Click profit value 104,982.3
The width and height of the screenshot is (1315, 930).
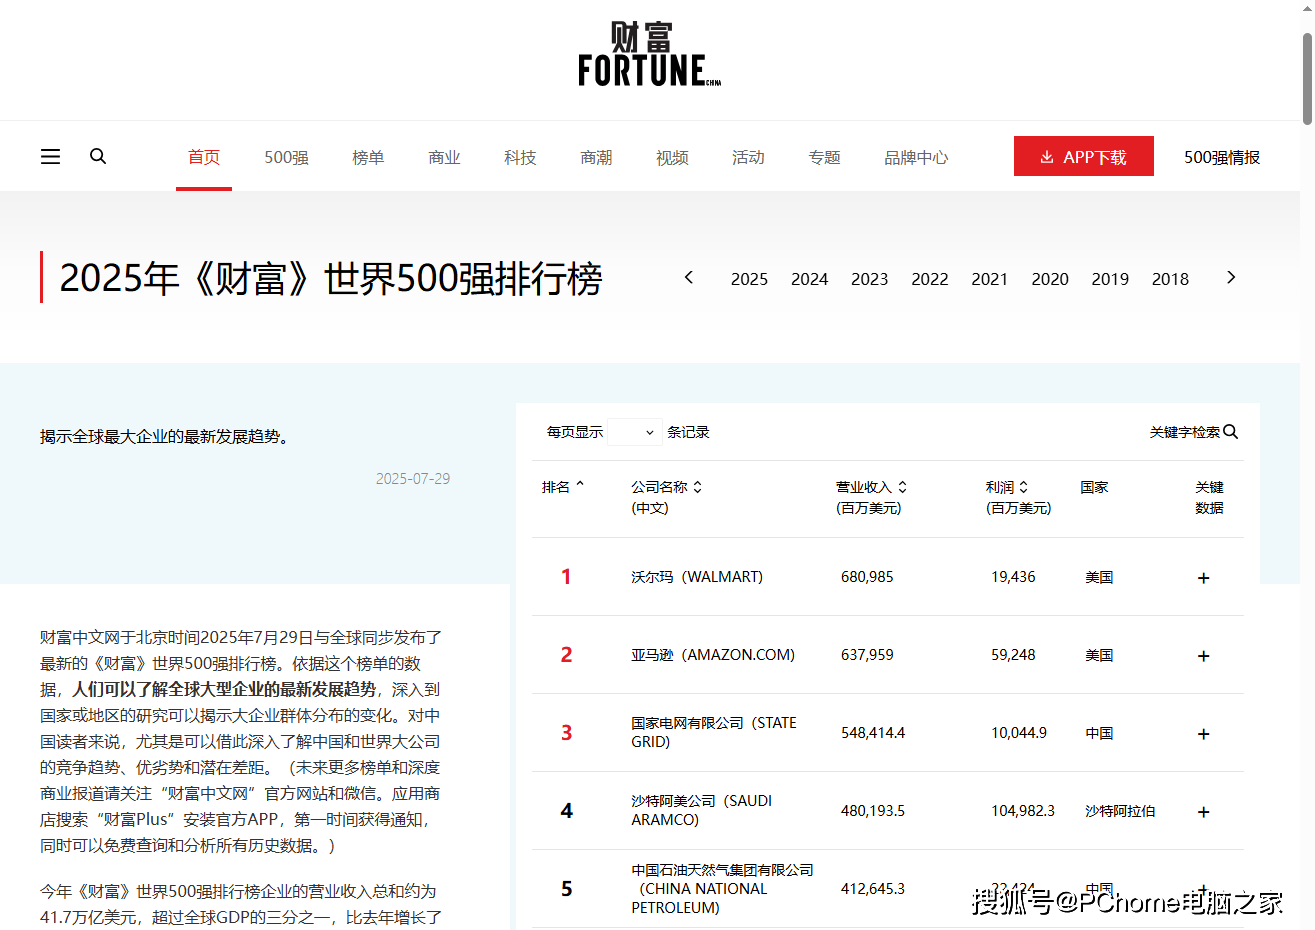pos(1023,811)
